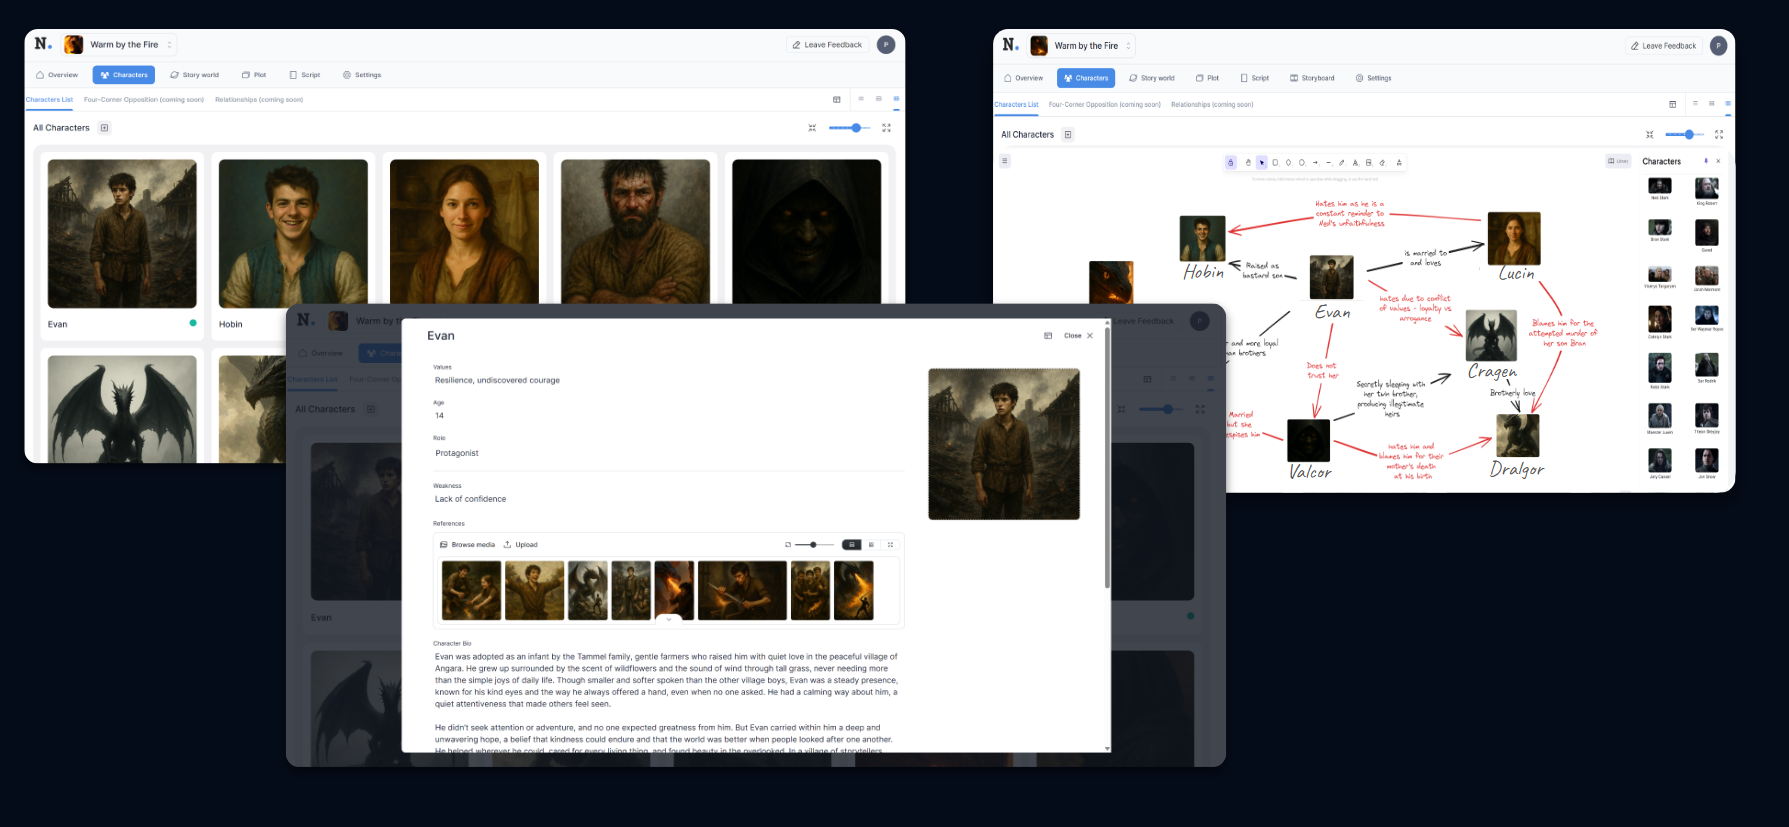Open the canvas hamburger menu

pos(1005,161)
